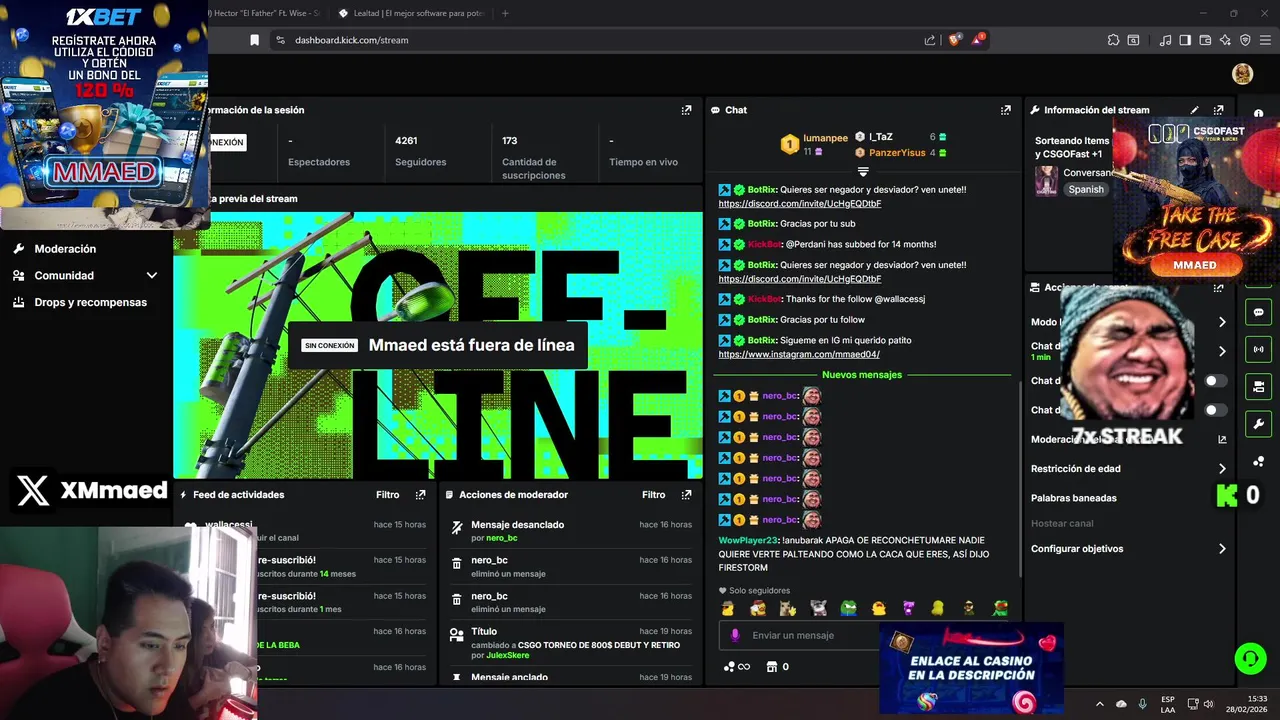Expand the chat 1 min row chevron
1280x720 pixels.
(1222, 351)
